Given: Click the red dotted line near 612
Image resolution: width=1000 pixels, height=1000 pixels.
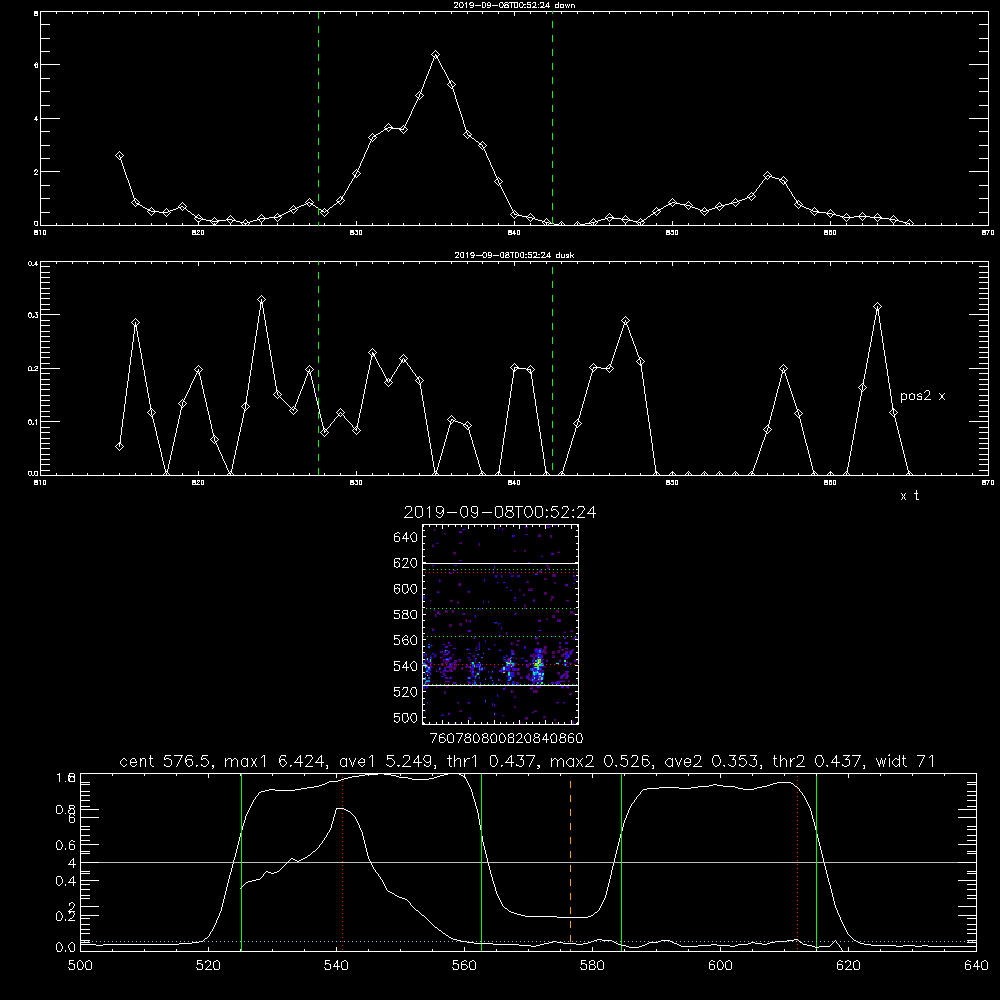Looking at the screenshot, I should (x=797, y=861).
